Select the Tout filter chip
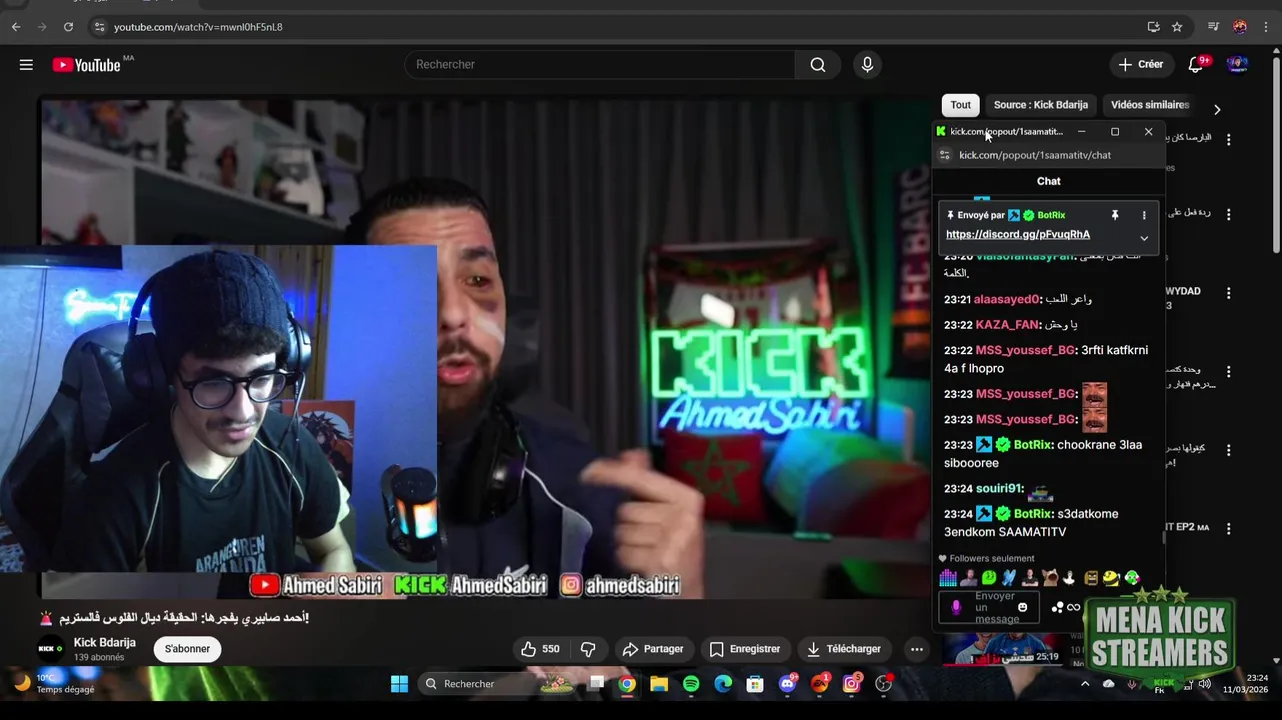Viewport: 1282px width, 720px height. (x=961, y=105)
